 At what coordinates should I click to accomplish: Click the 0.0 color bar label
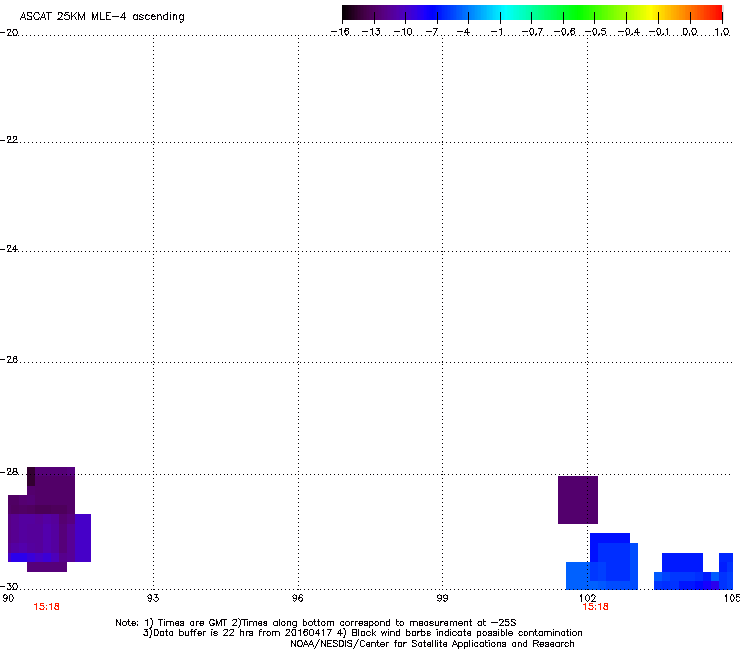(690, 32)
